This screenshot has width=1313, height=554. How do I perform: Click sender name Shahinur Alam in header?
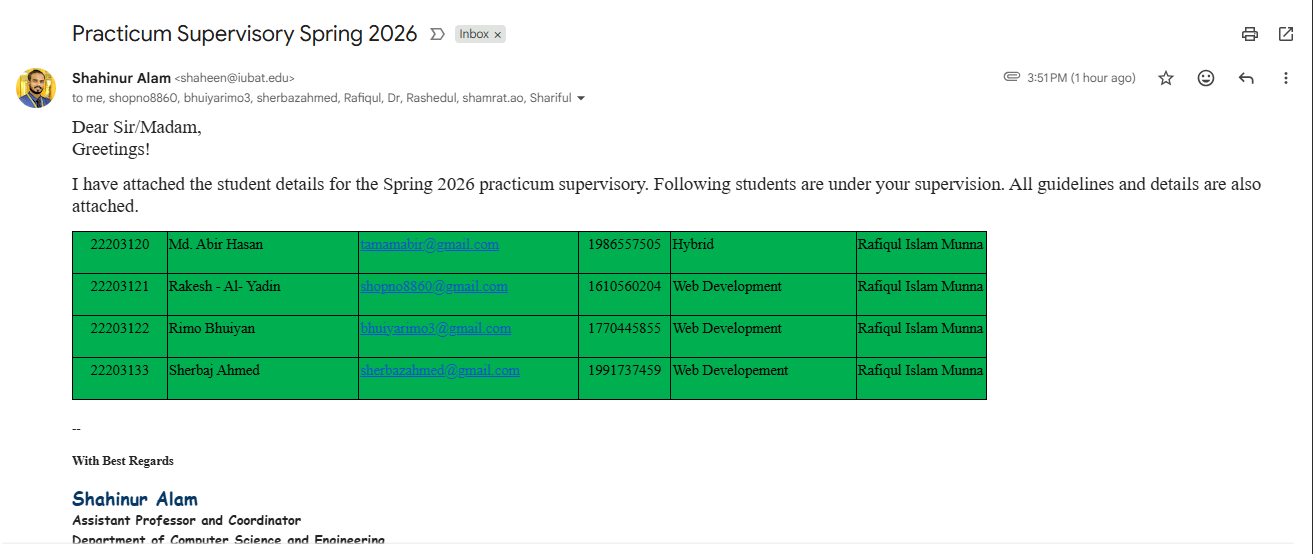click(x=121, y=78)
